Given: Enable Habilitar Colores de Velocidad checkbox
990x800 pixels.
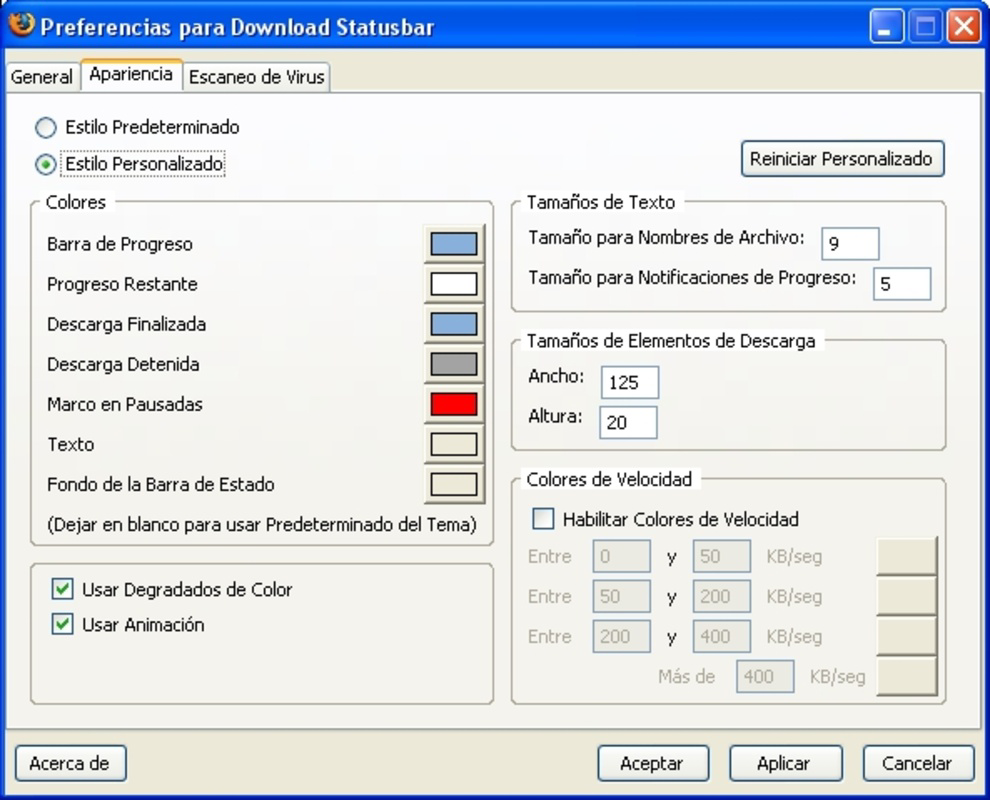Looking at the screenshot, I should [x=543, y=519].
